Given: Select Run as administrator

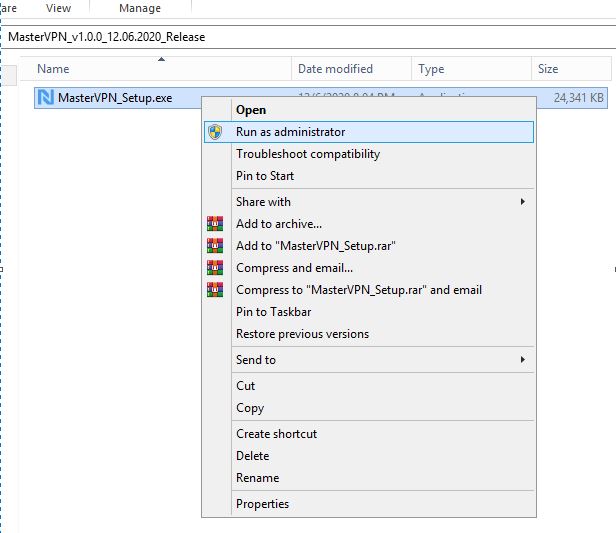Looking at the screenshot, I should [369, 132].
